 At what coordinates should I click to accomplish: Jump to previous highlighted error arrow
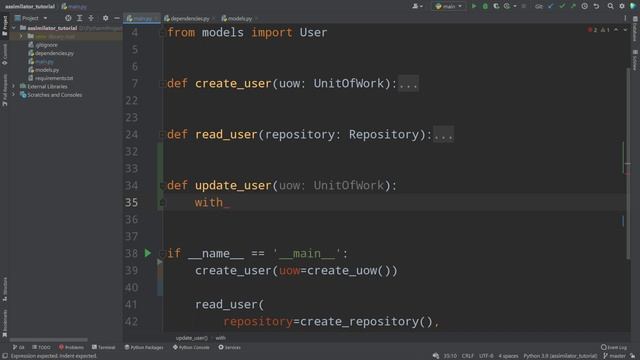tap(616, 30)
